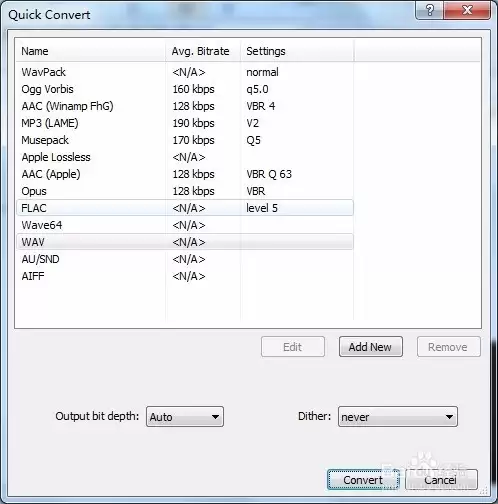
Task: Select the Musepack preset
Action: point(185,140)
